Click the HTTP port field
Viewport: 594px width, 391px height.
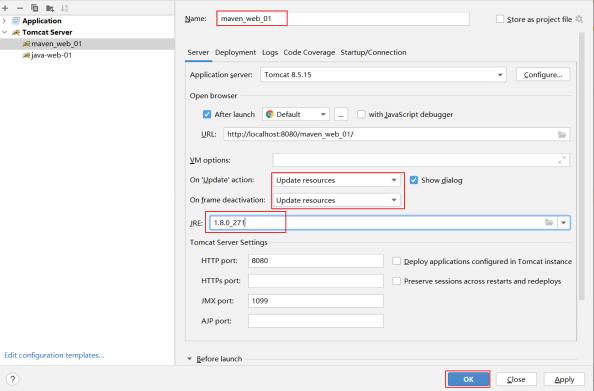pos(316,261)
